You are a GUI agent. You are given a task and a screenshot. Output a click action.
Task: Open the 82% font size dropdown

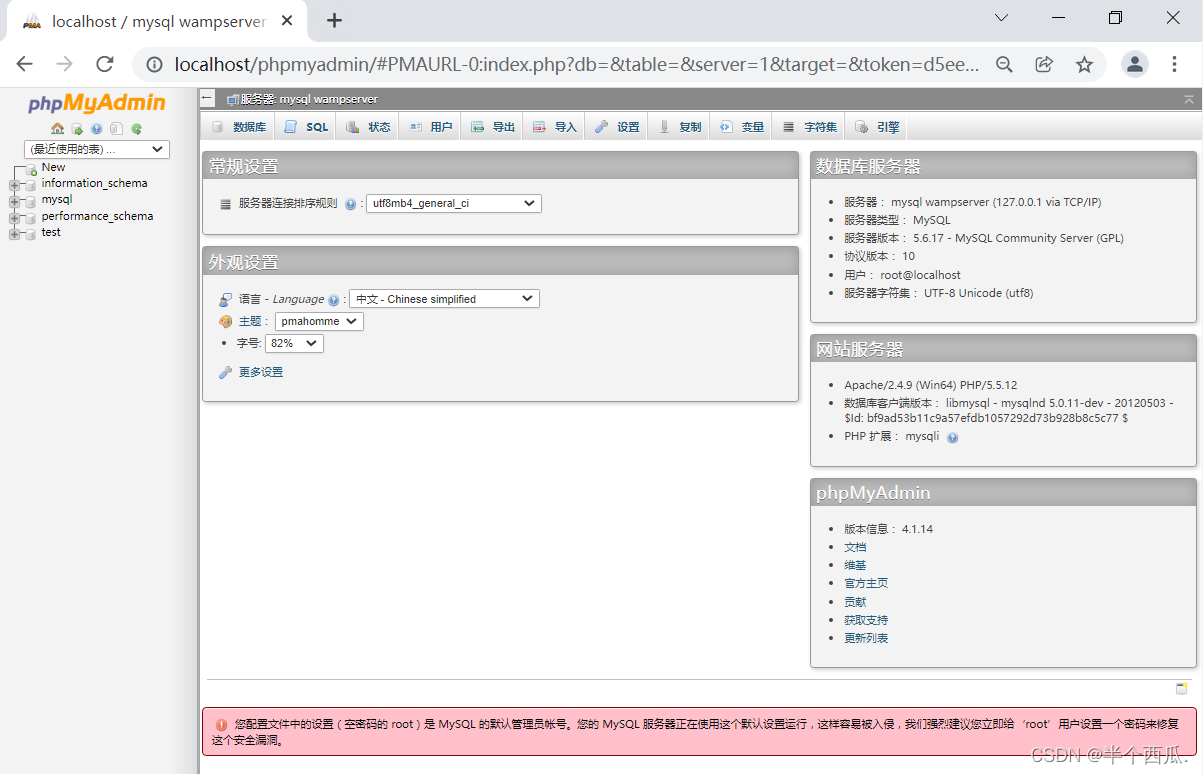(294, 343)
